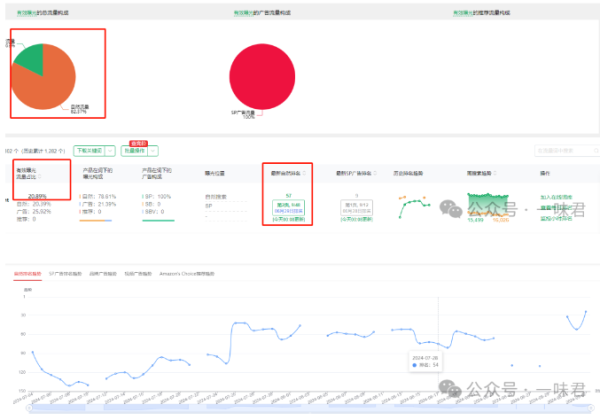The height and width of the screenshot is (420, 600).
Task: Click the sort icon beside 最新自然排名 header
Action: 304,173
